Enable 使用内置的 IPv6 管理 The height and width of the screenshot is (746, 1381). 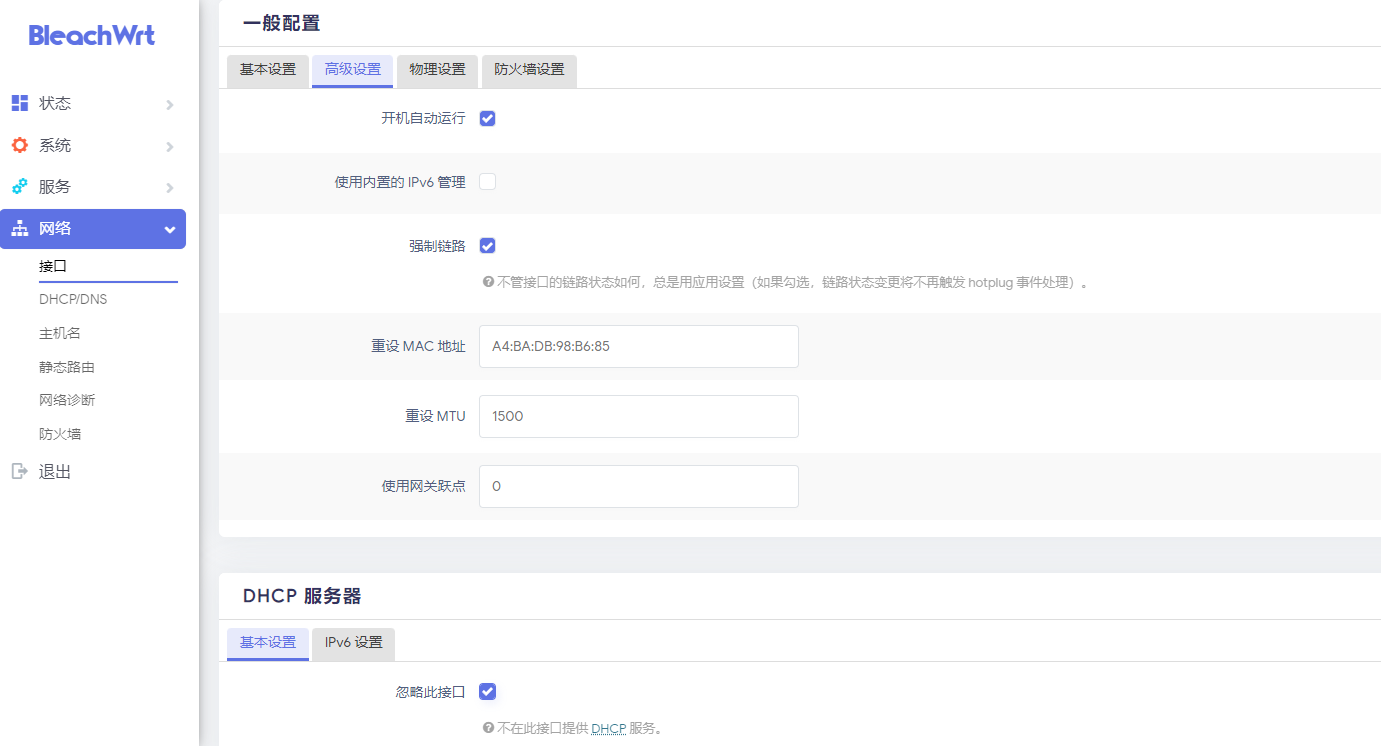tap(487, 181)
